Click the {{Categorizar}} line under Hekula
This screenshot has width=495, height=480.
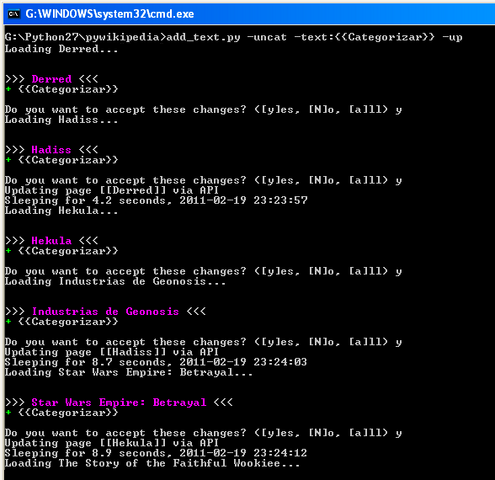tap(62, 251)
